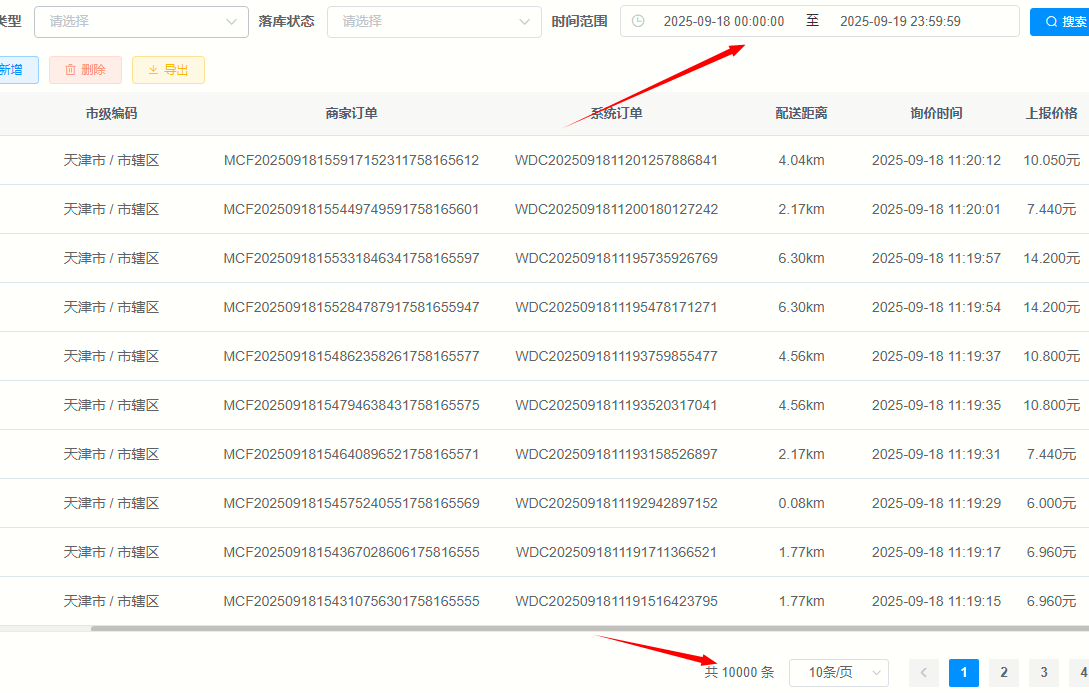
Task: Select merchant order MCF20250918154862358261758165577
Action: [x=351, y=356]
